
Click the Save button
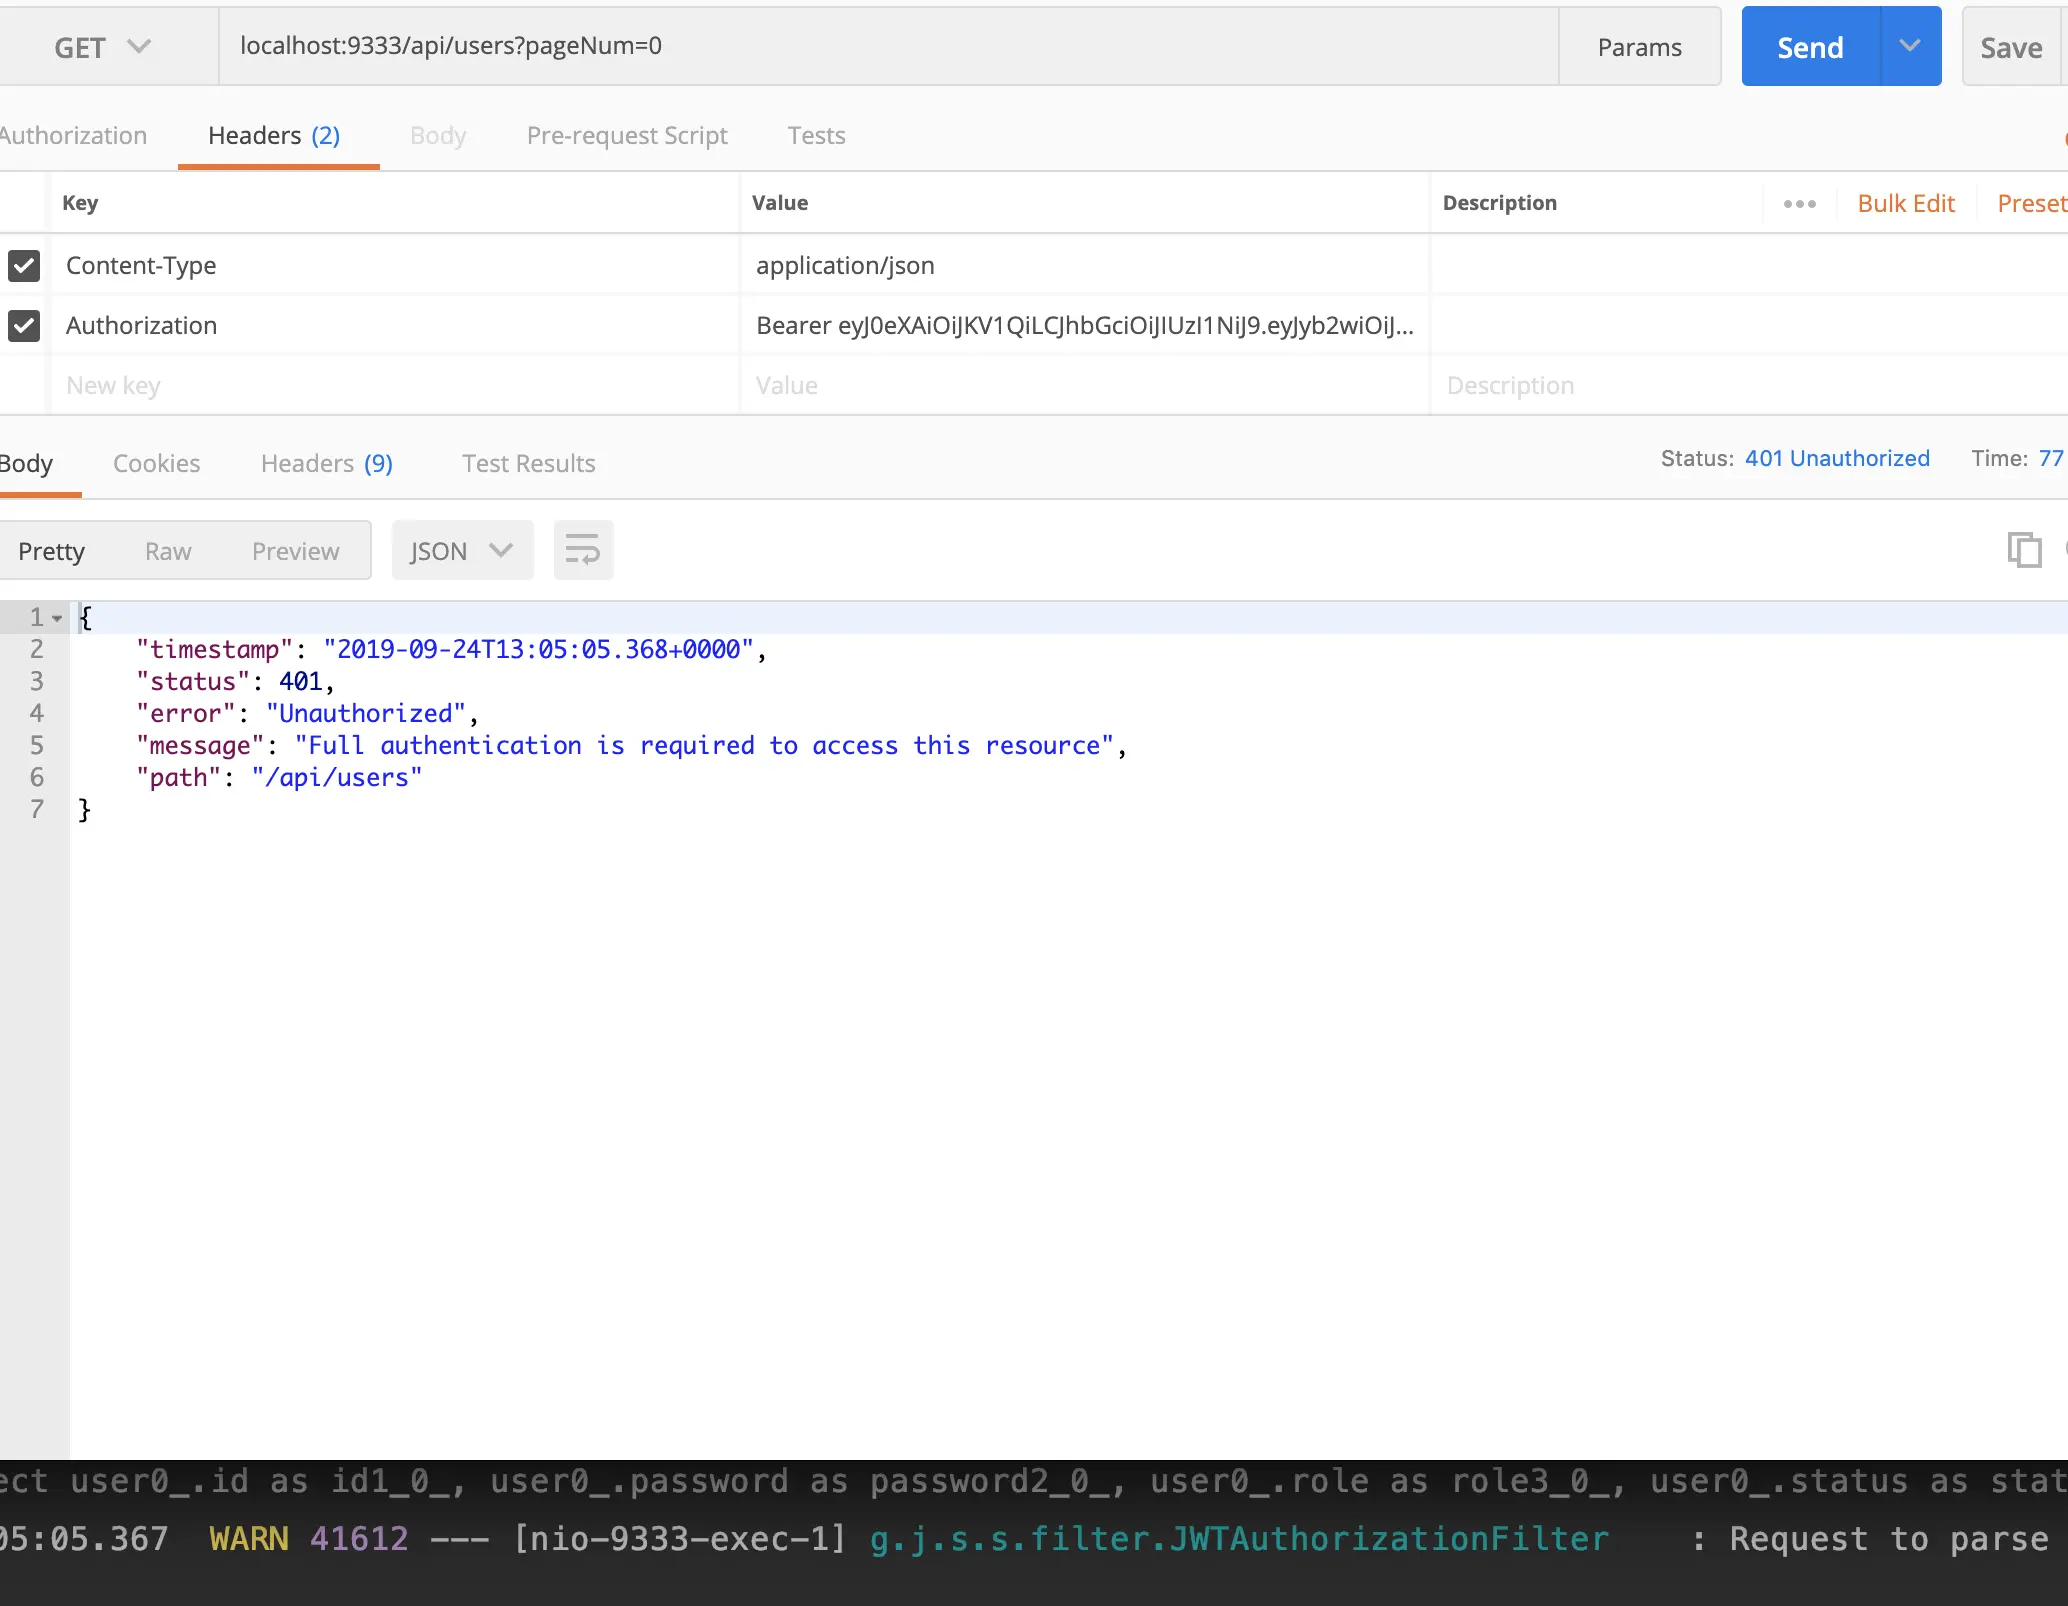[x=2010, y=46]
